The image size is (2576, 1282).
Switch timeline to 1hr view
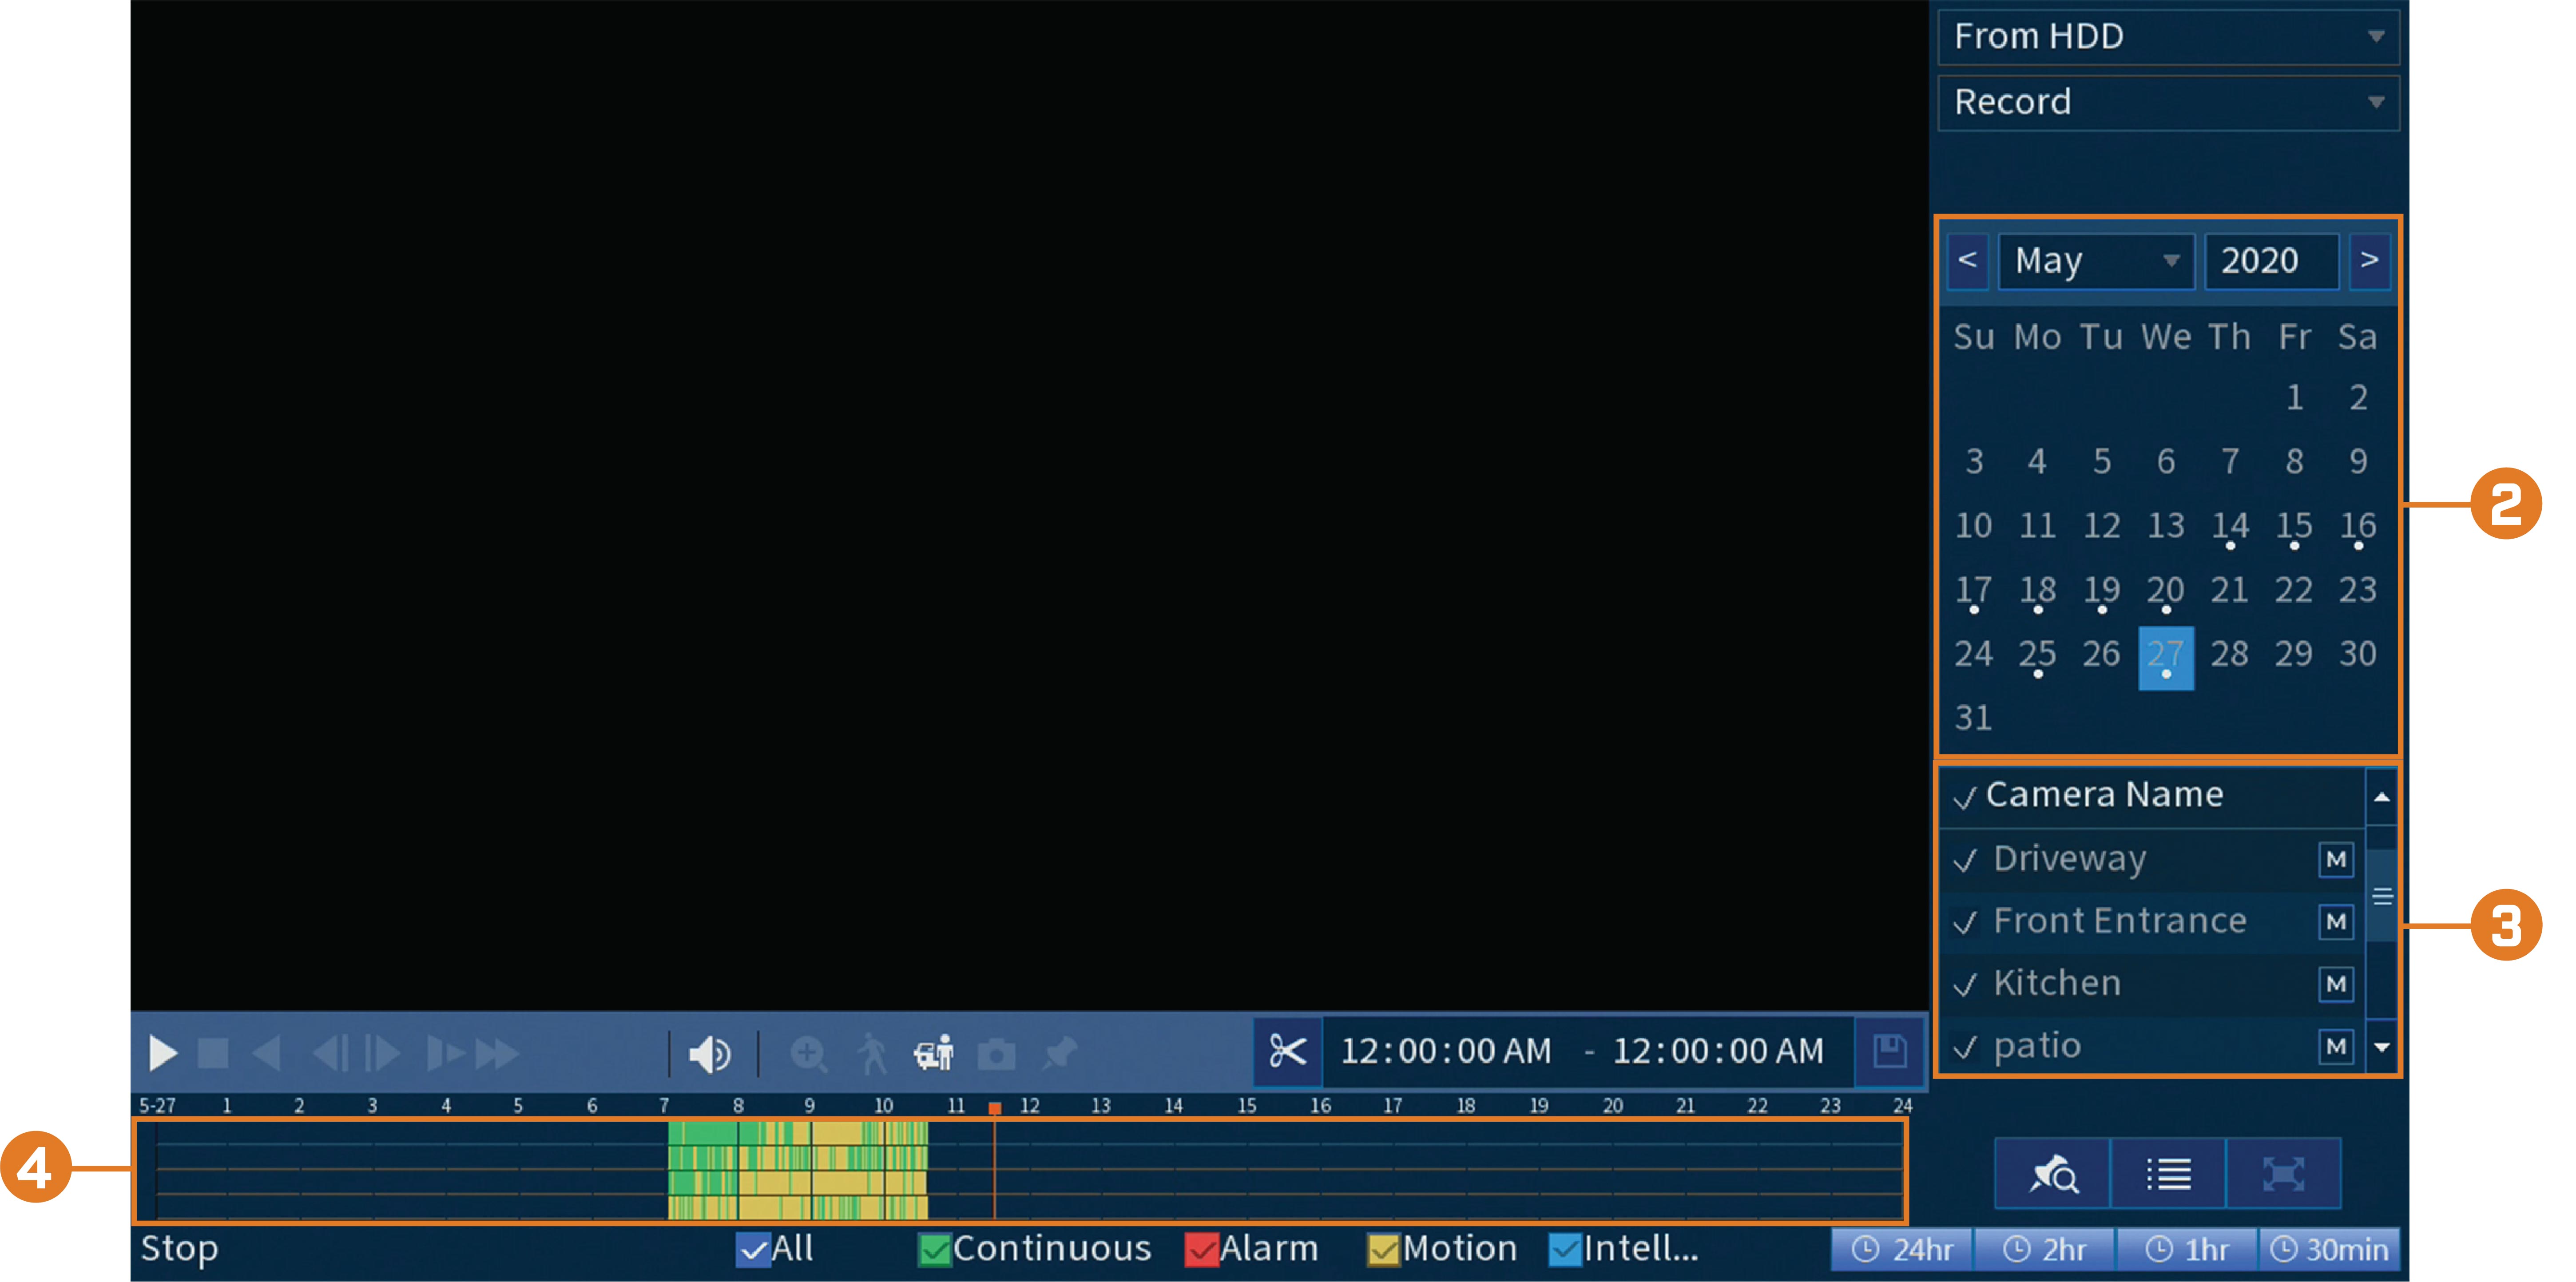click(x=2187, y=1250)
